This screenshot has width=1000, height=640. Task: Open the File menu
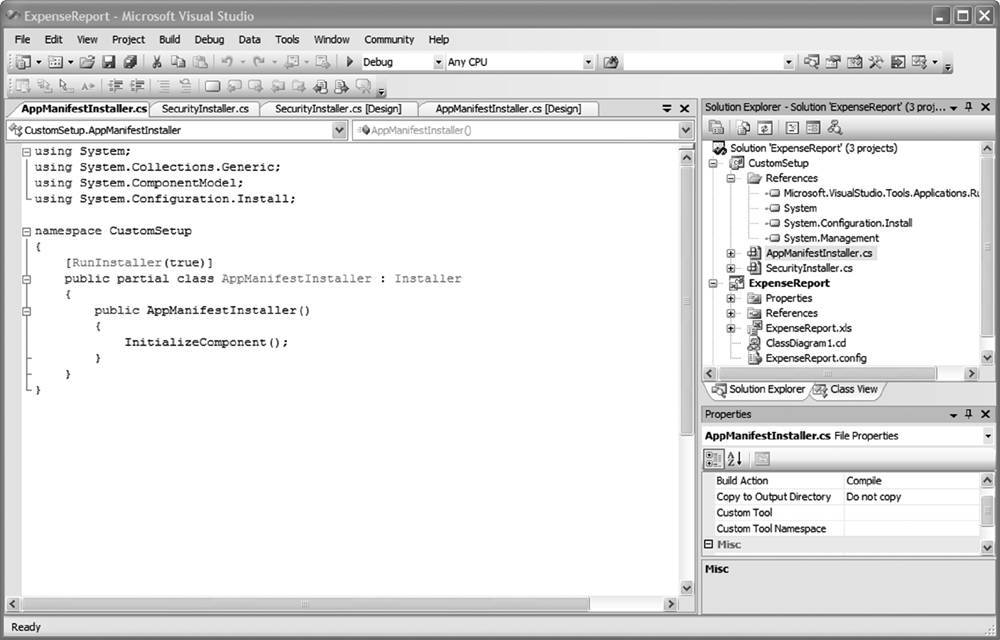click(22, 40)
